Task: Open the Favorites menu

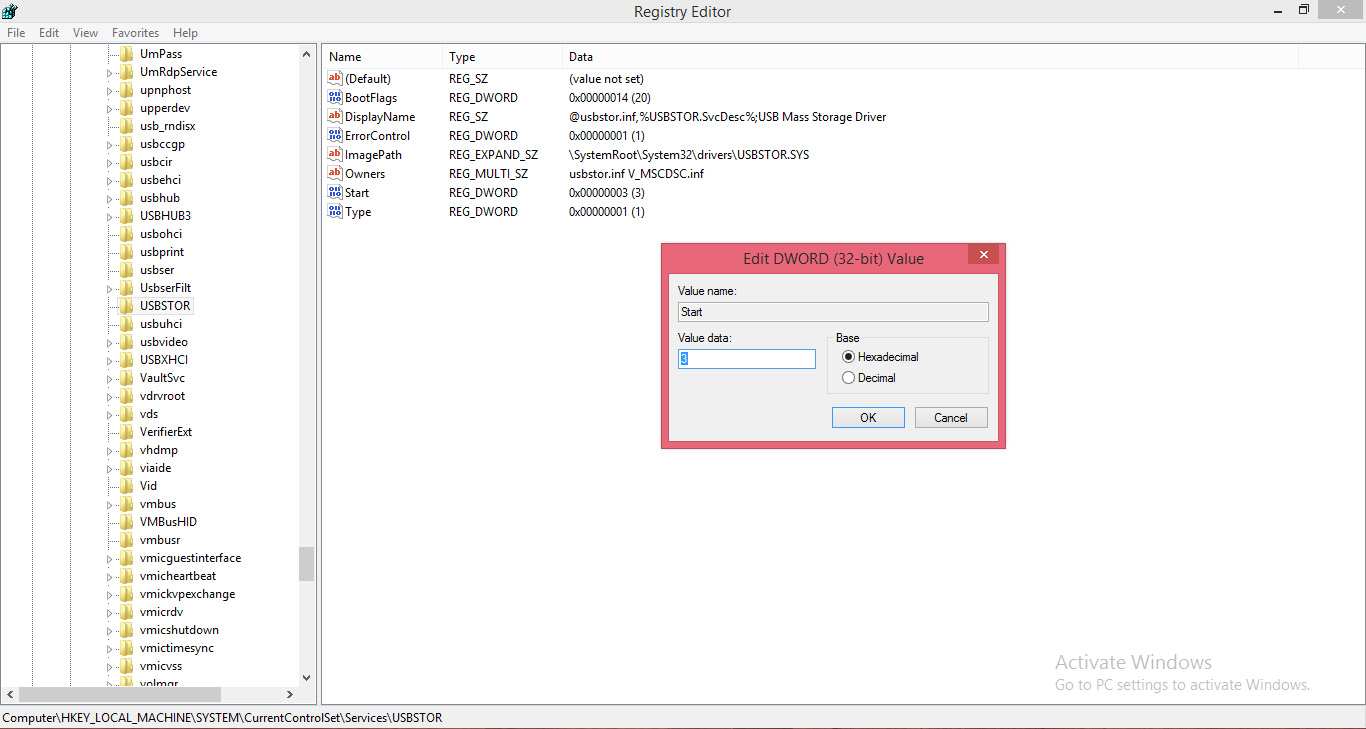Action: click(x=135, y=32)
